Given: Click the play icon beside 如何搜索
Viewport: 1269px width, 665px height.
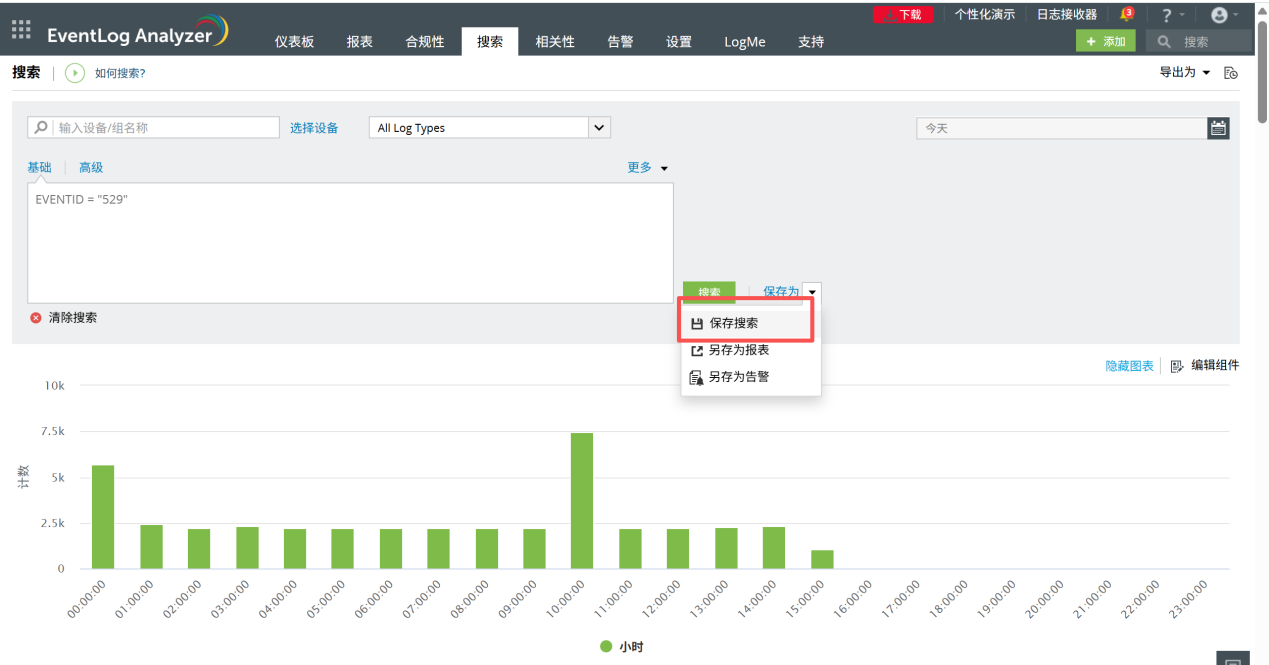Looking at the screenshot, I should pos(75,73).
